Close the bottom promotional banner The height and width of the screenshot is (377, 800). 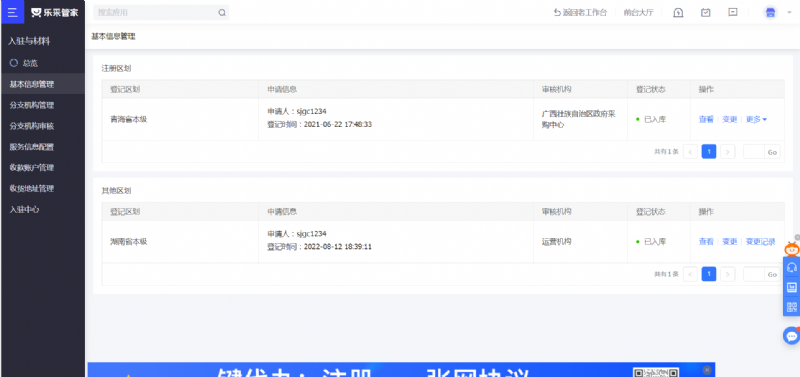click(707, 369)
